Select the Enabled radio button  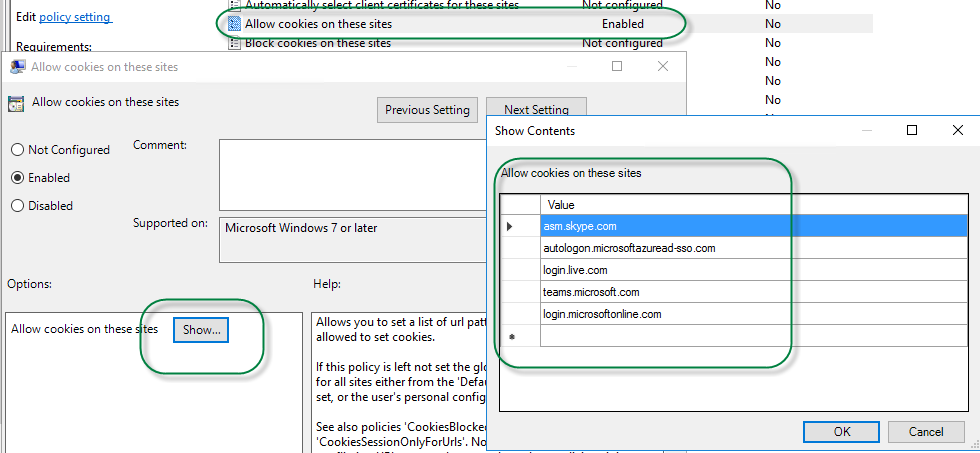18,178
